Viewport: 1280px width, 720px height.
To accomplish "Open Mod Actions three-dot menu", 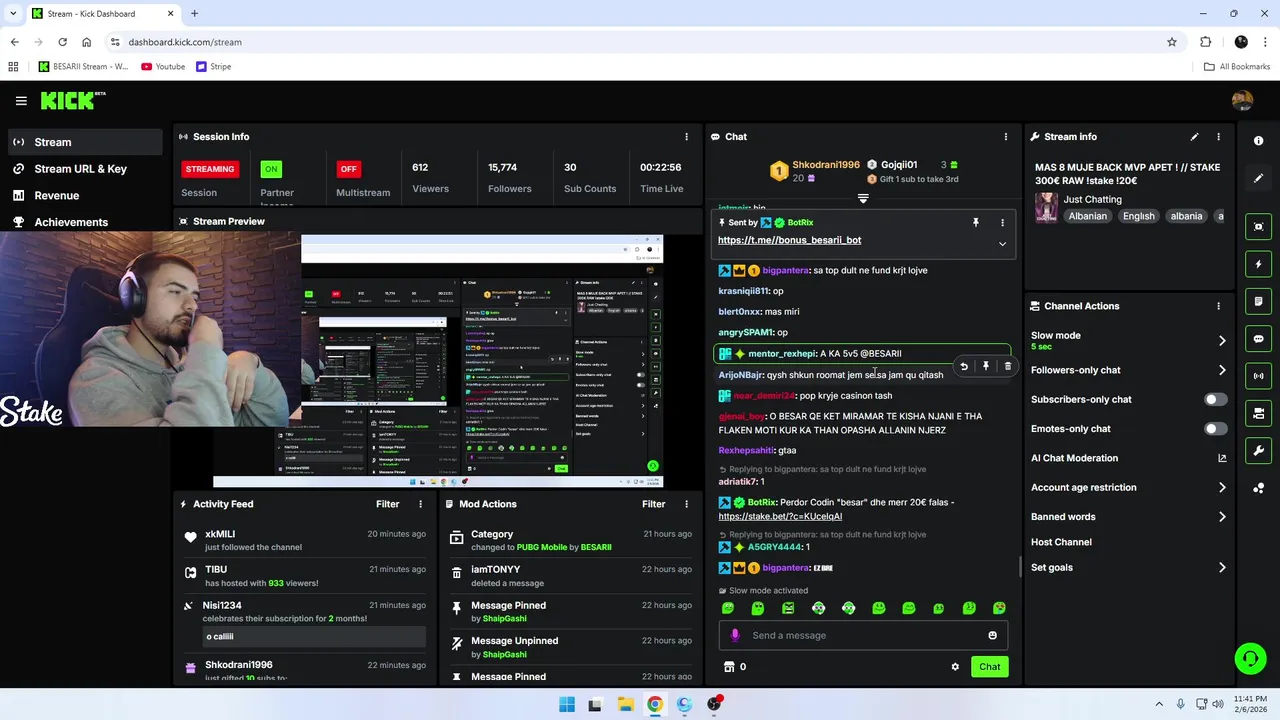I will [x=686, y=504].
